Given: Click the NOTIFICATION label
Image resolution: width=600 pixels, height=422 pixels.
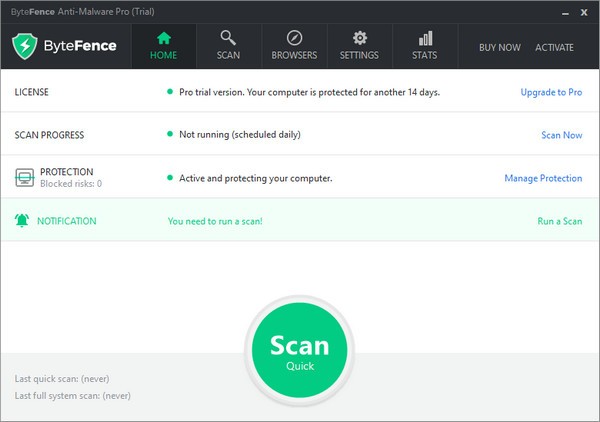Looking at the screenshot, I should [67, 221].
